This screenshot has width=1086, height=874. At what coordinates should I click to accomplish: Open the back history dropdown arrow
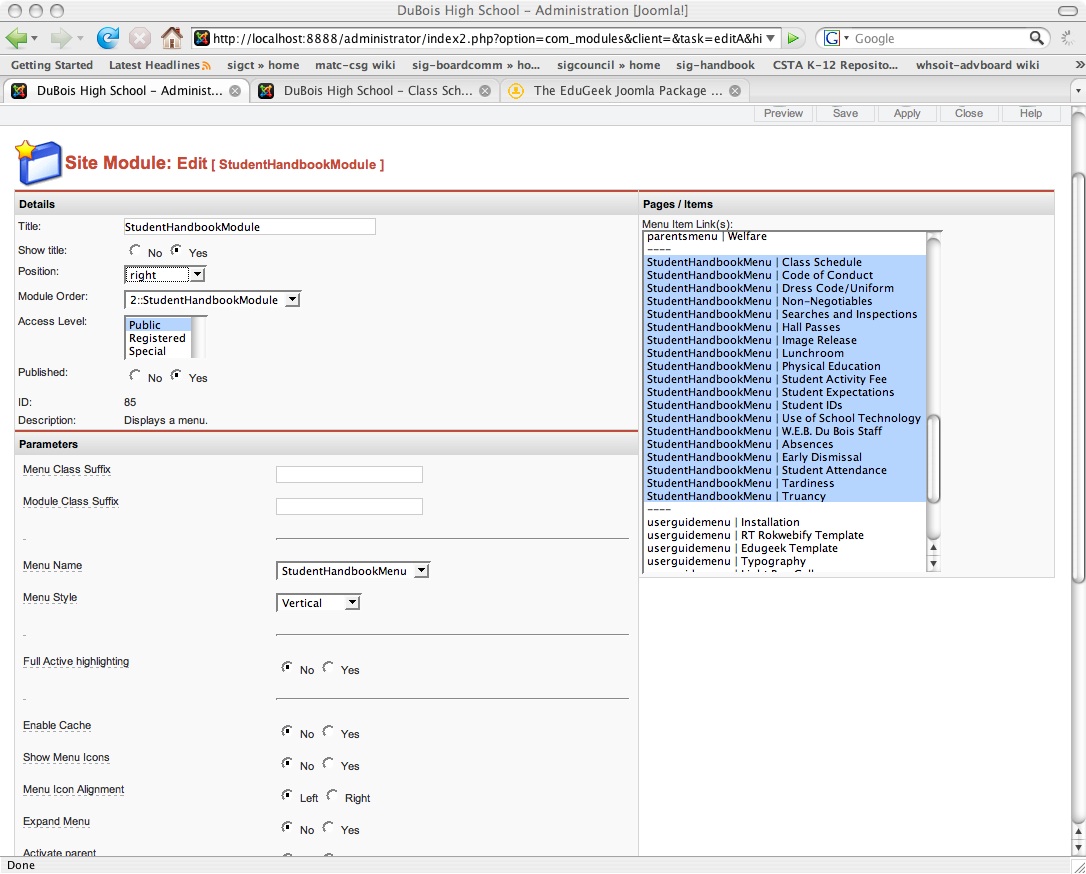34,38
